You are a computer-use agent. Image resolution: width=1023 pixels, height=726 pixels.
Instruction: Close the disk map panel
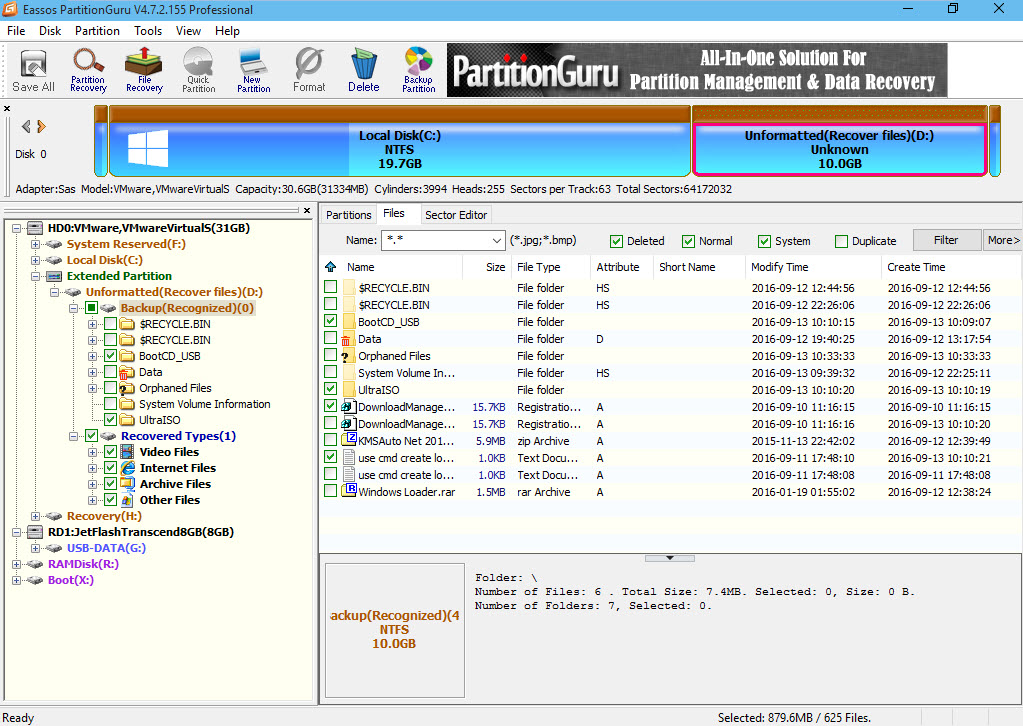click(7, 108)
